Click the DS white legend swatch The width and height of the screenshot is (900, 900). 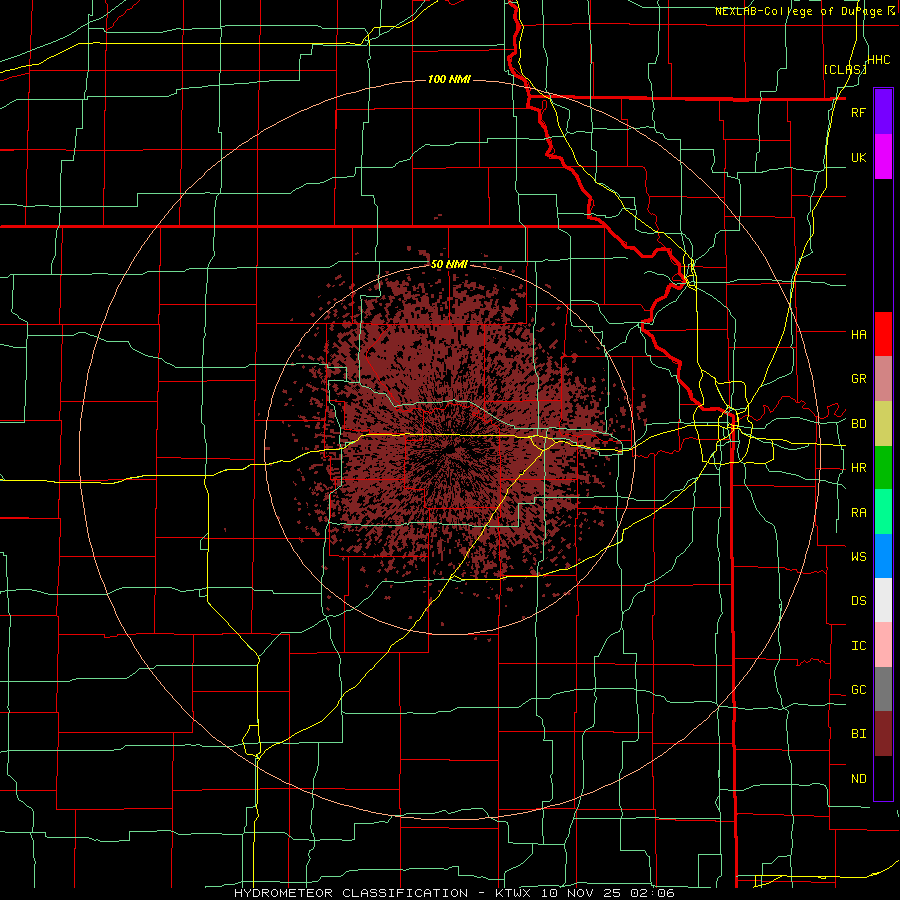(883, 600)
